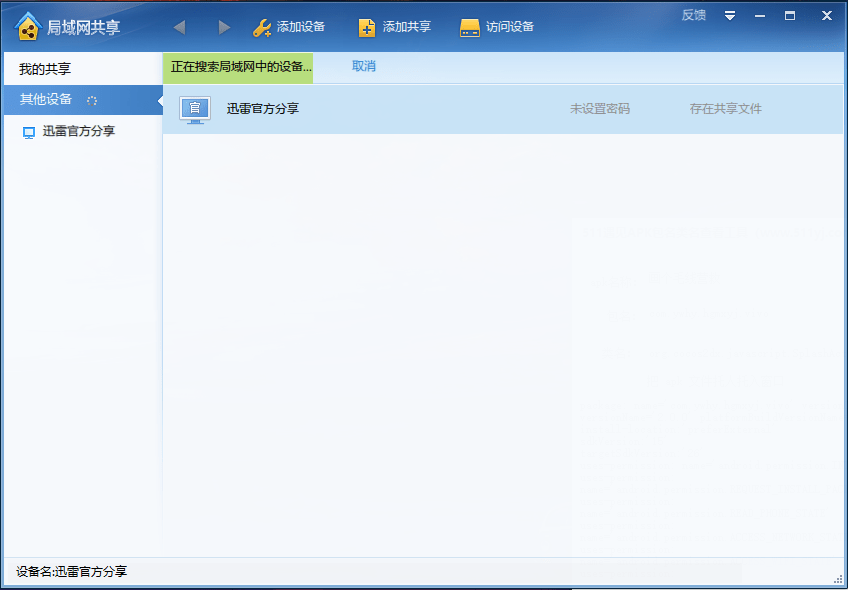Click the computer icon beside 迅雷官方分享 in sidebar

point(29,130)
